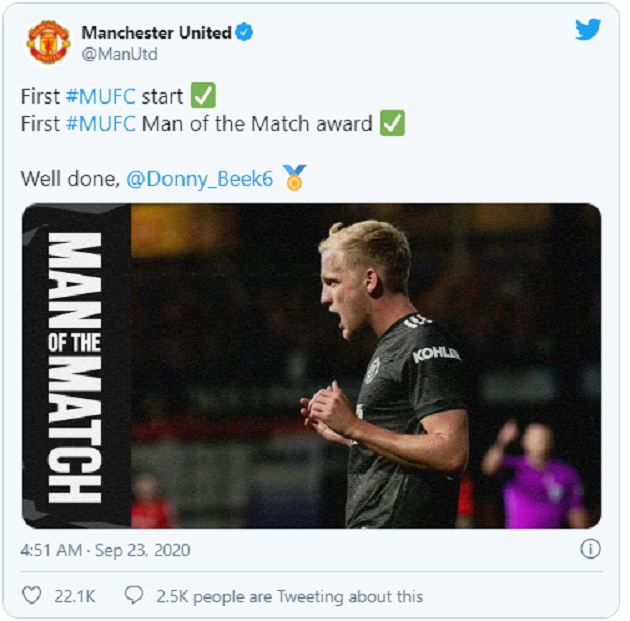Open '2.5K people are Tweeting about this'
This screenshot has width=630, height=621.
[289, 596]
